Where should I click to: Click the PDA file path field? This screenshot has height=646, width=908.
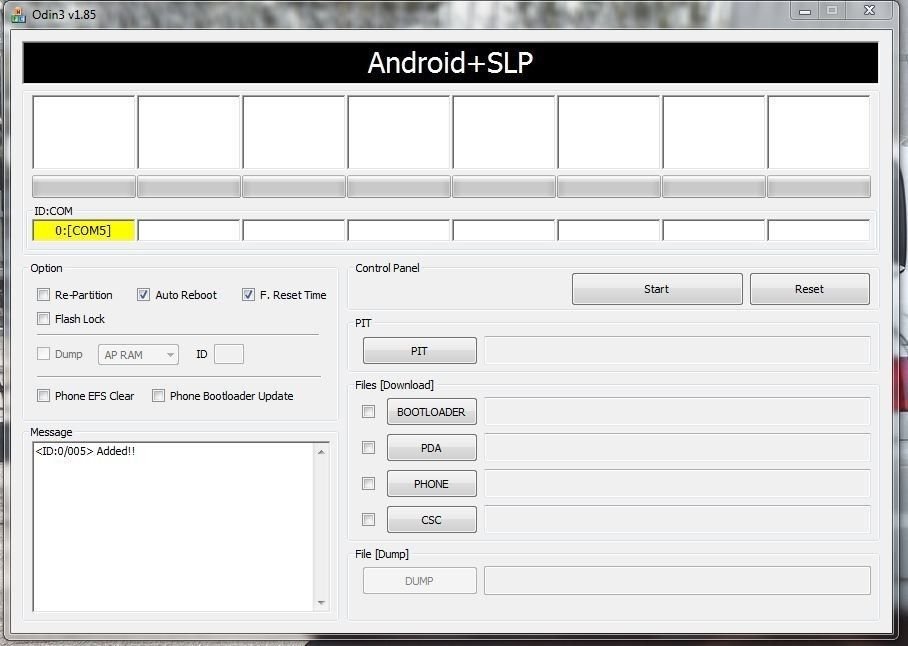pos(678,447)
